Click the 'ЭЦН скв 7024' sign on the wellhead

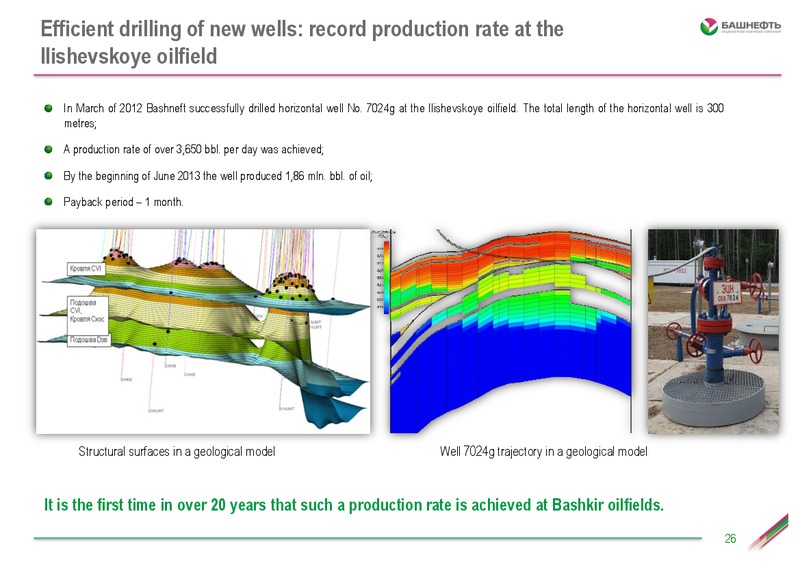tap(727, 292)
